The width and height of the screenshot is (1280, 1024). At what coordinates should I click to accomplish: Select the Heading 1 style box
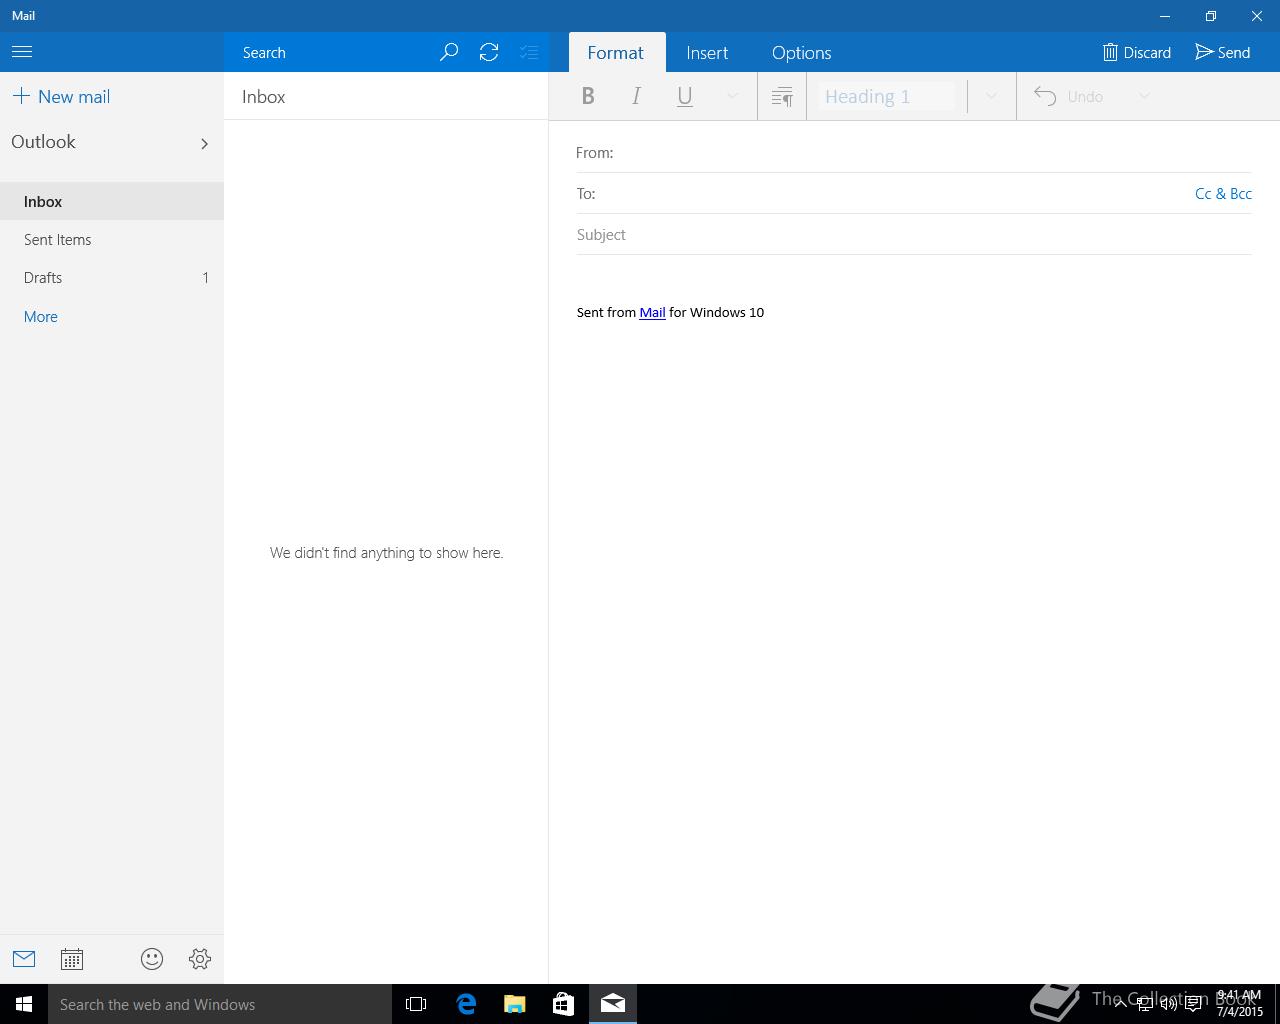886,96
